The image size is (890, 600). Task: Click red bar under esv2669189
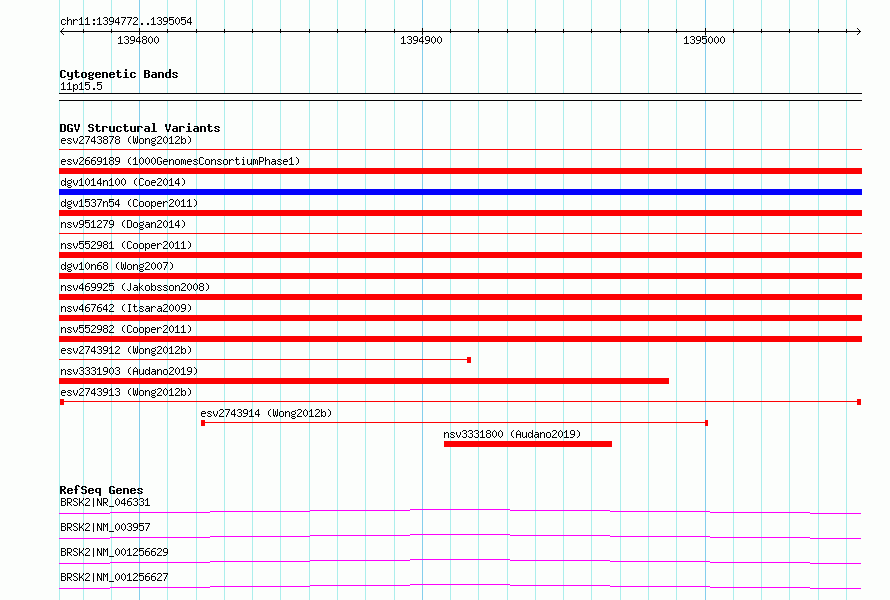[460, 171]
